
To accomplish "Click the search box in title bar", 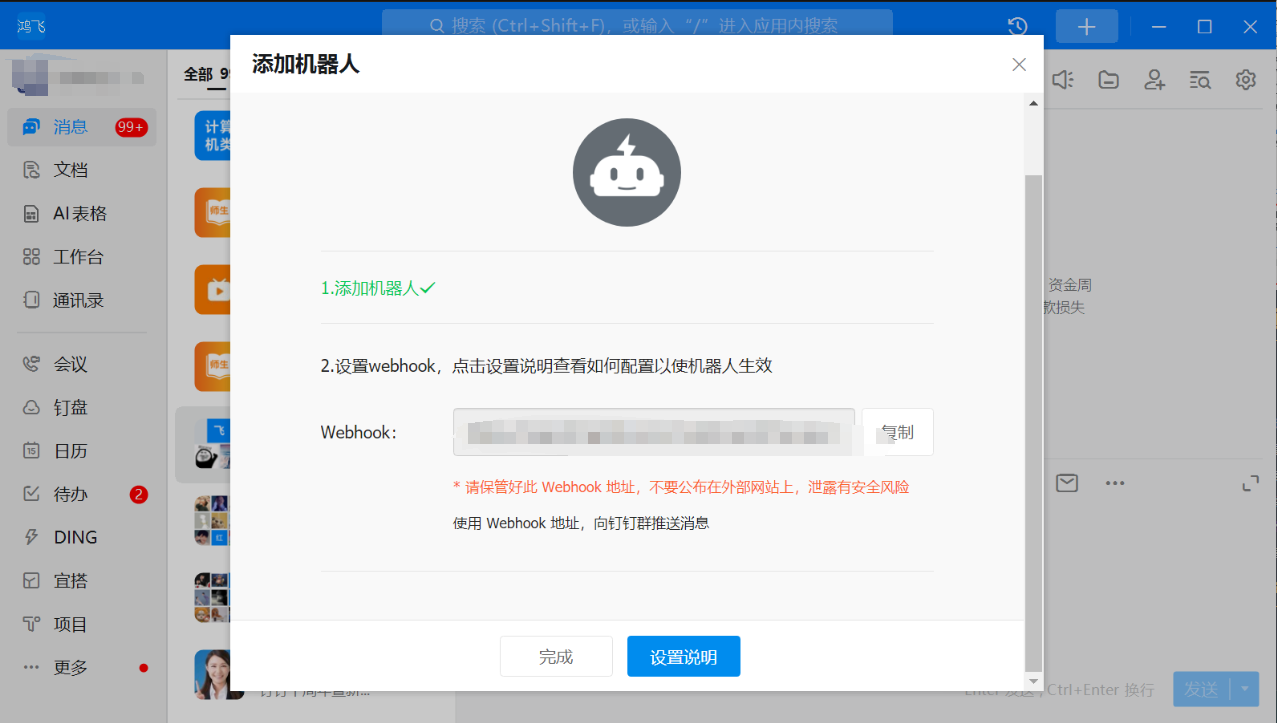I will (637, 26).
